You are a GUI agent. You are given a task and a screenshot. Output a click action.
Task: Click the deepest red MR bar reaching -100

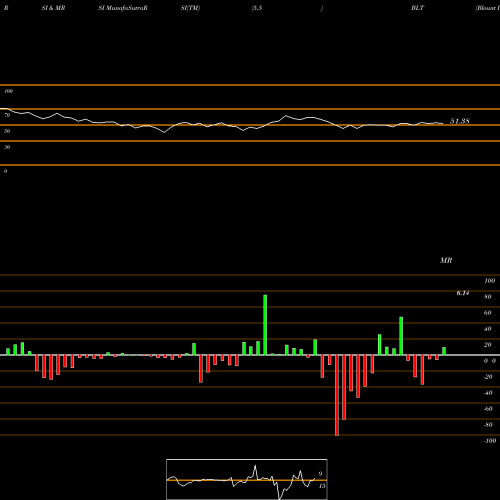coord(337,395)
